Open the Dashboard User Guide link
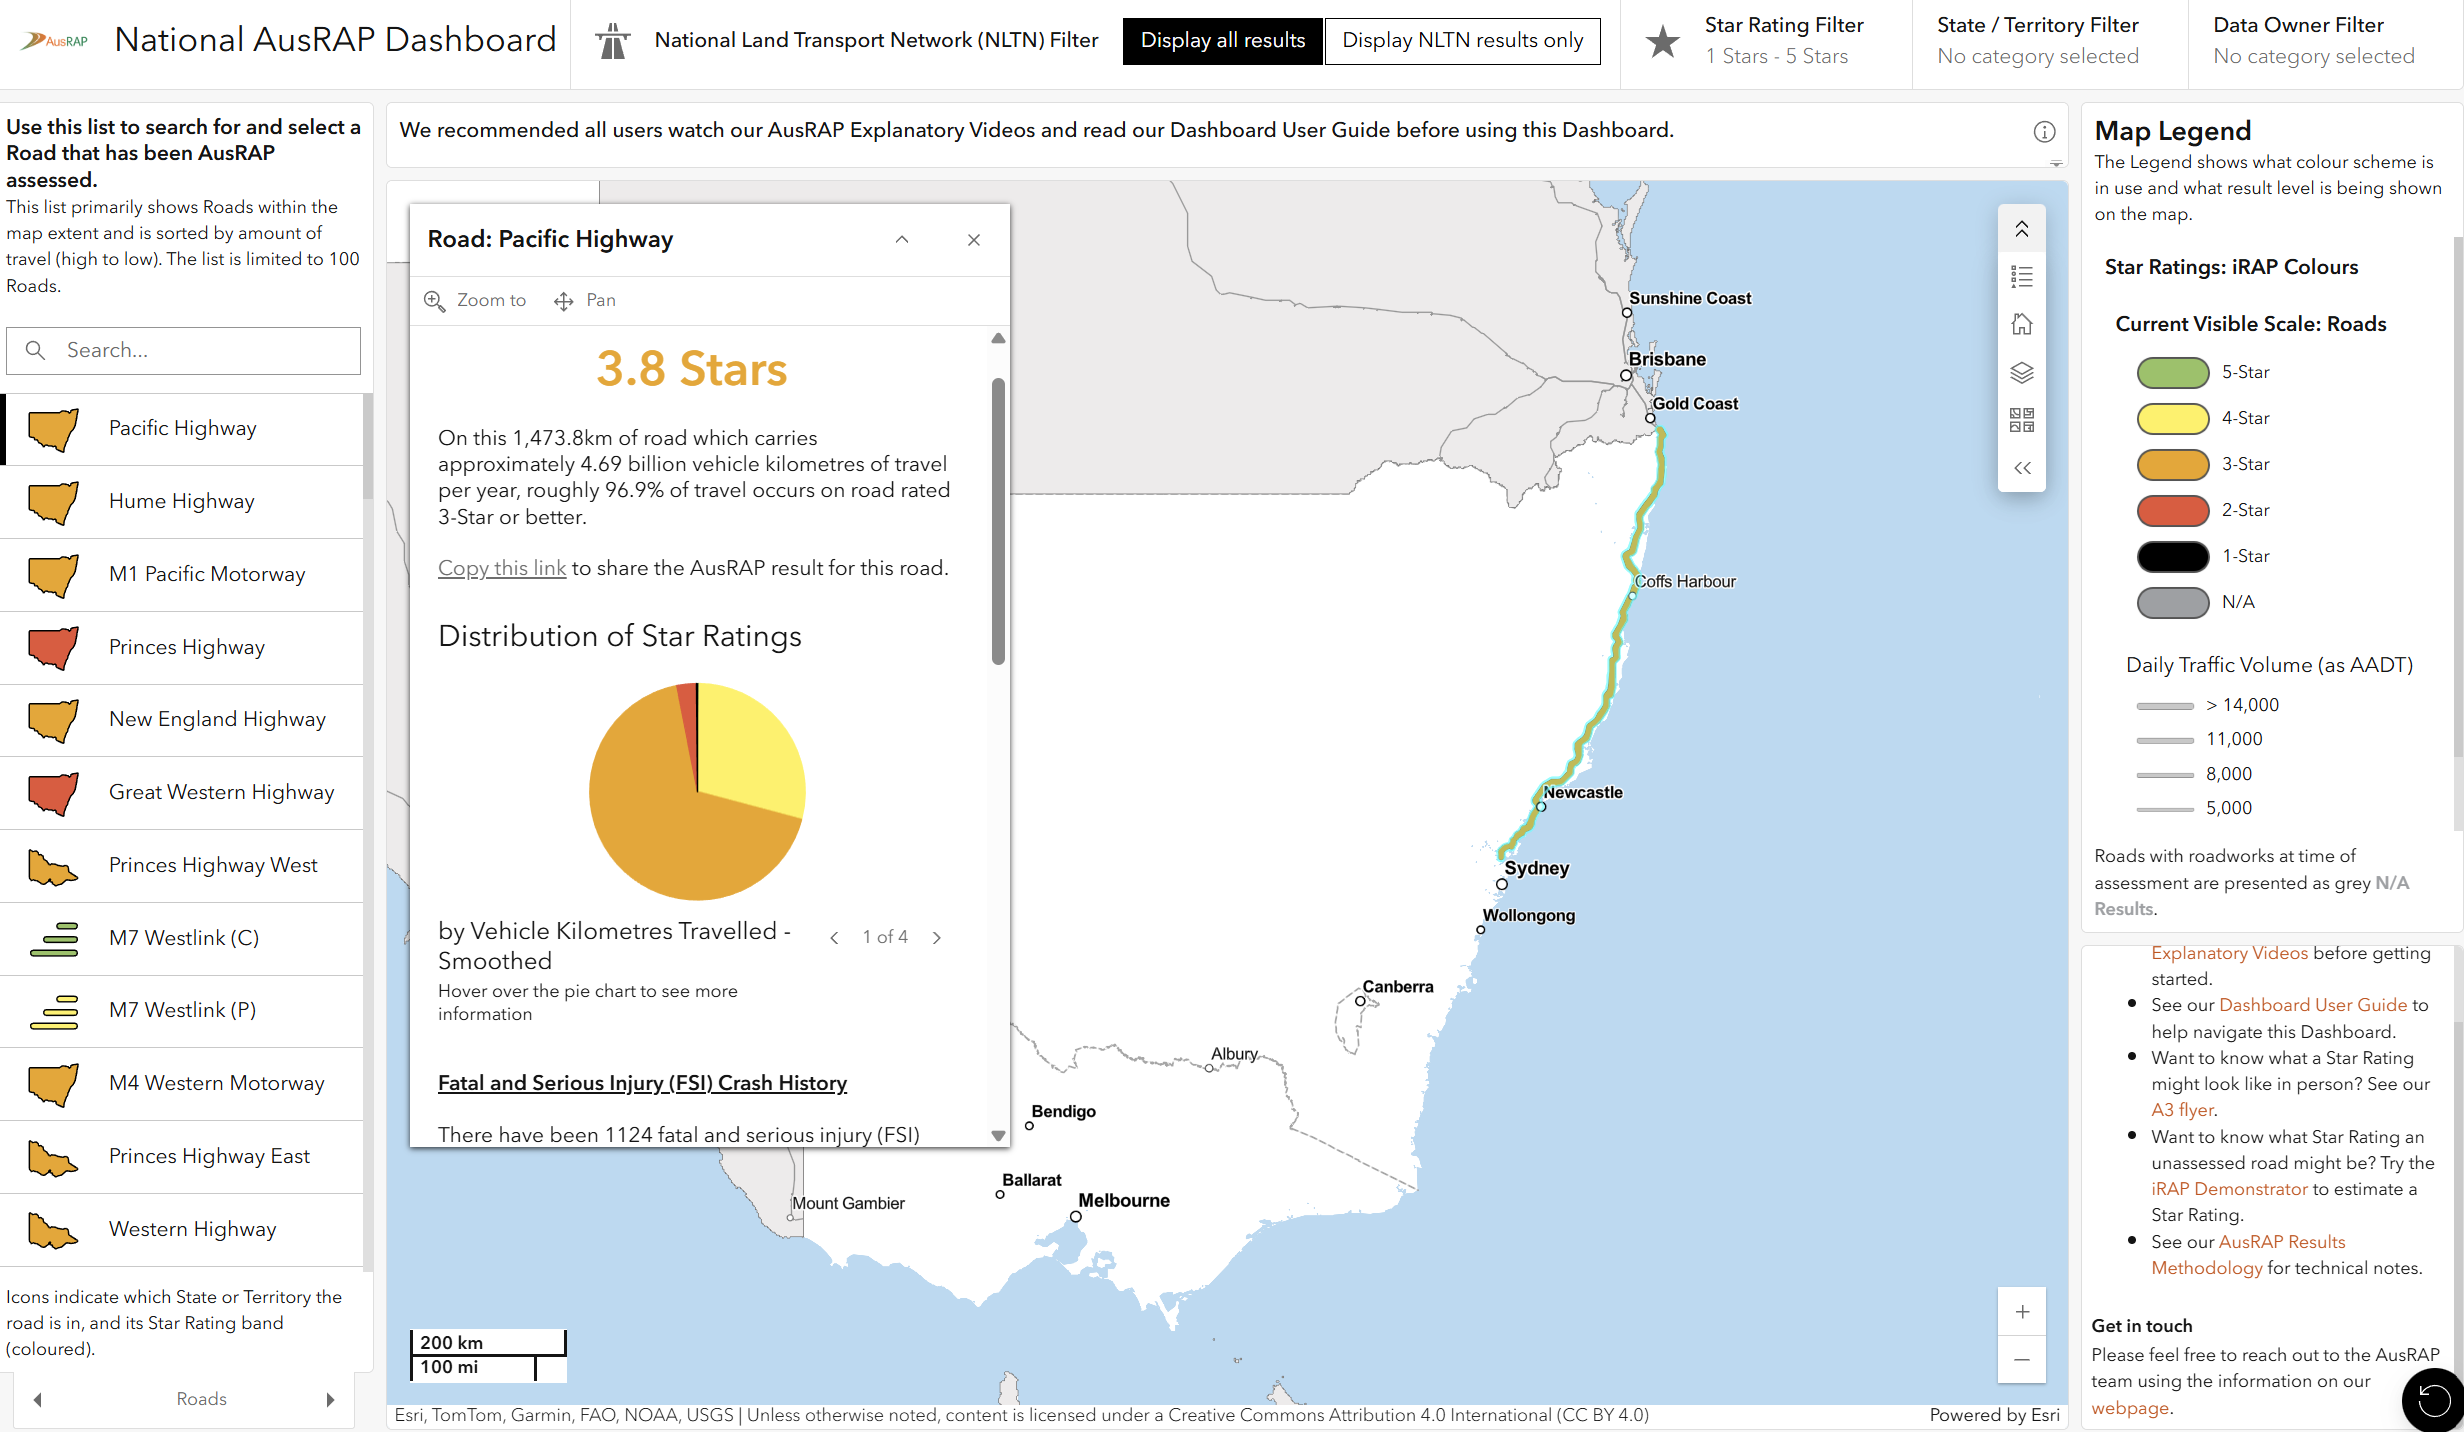The height and width of the screenshot is (1432, 2464). coord(2312,1005)
